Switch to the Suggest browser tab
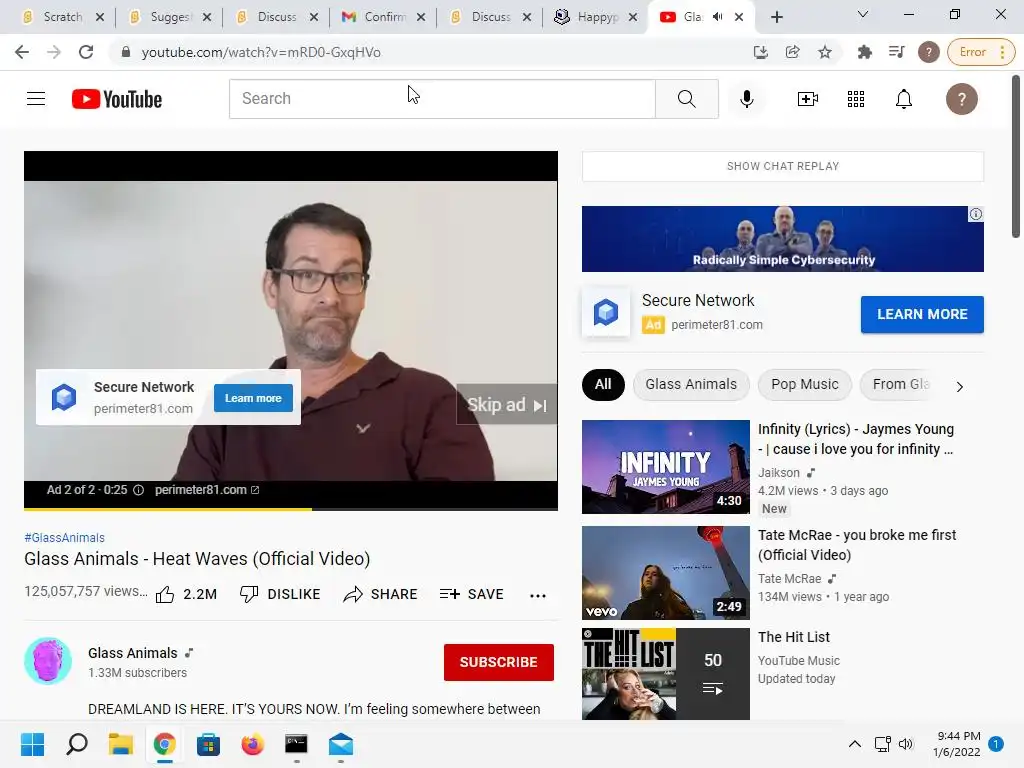This screenshot has height=768, width=1024. coord(170,17)
